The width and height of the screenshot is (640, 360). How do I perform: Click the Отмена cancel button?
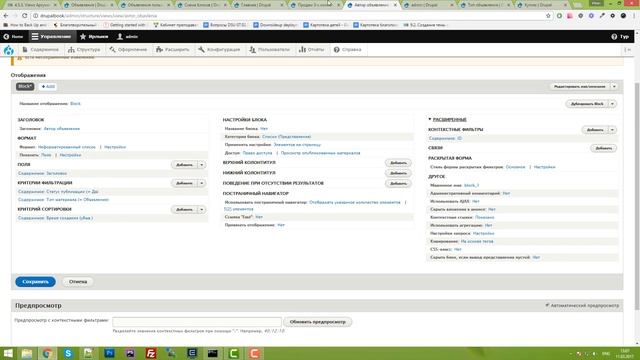78,282
